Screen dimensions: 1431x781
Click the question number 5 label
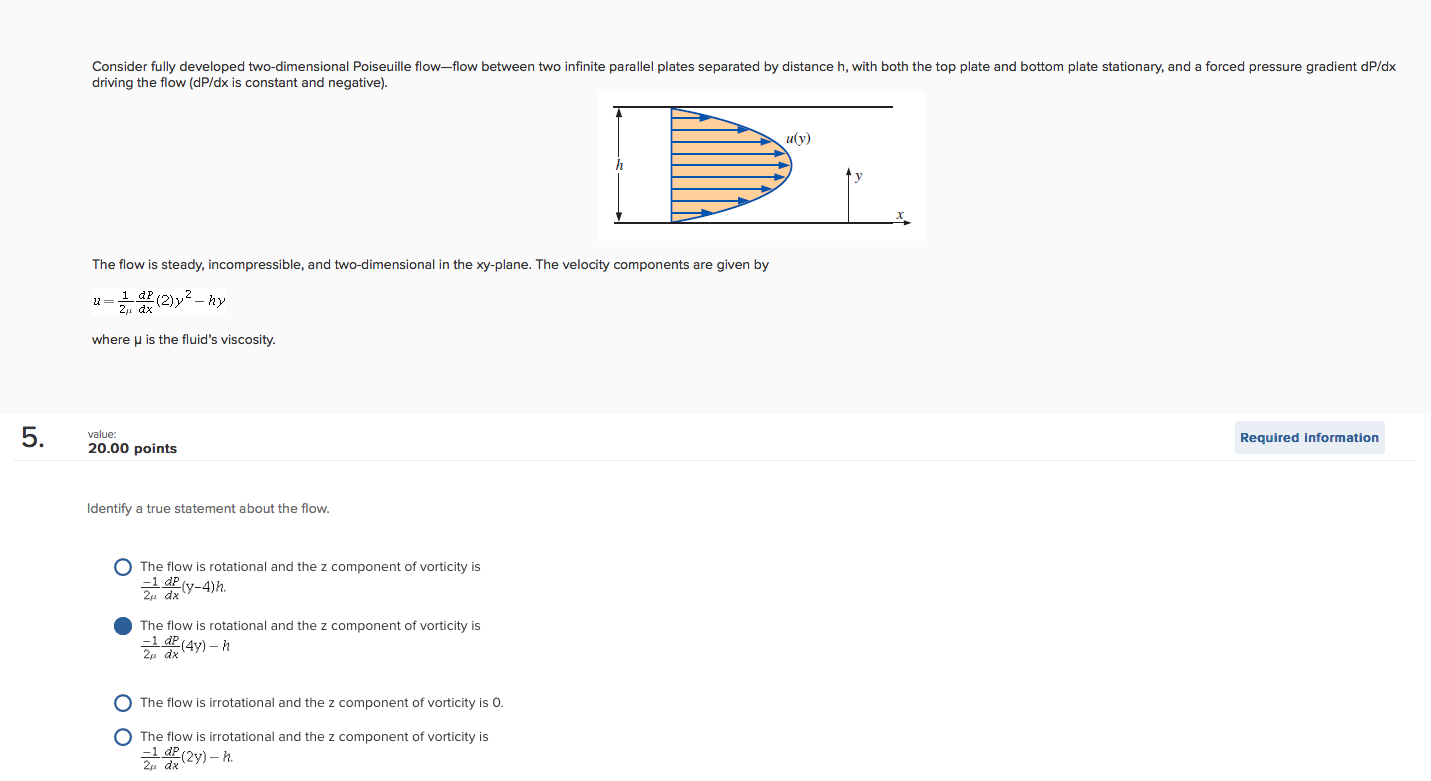click(33, 438)
